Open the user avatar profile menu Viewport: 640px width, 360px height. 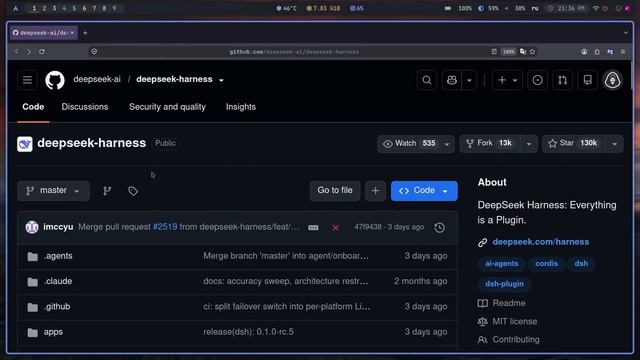pyautogui.click(x=613, y=80)
